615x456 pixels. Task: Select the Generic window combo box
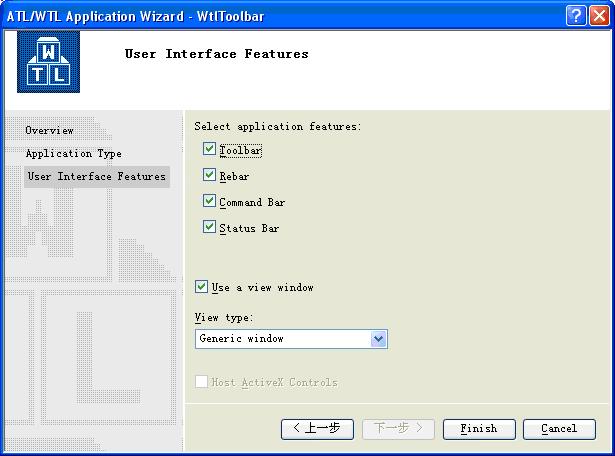point(291,339)
